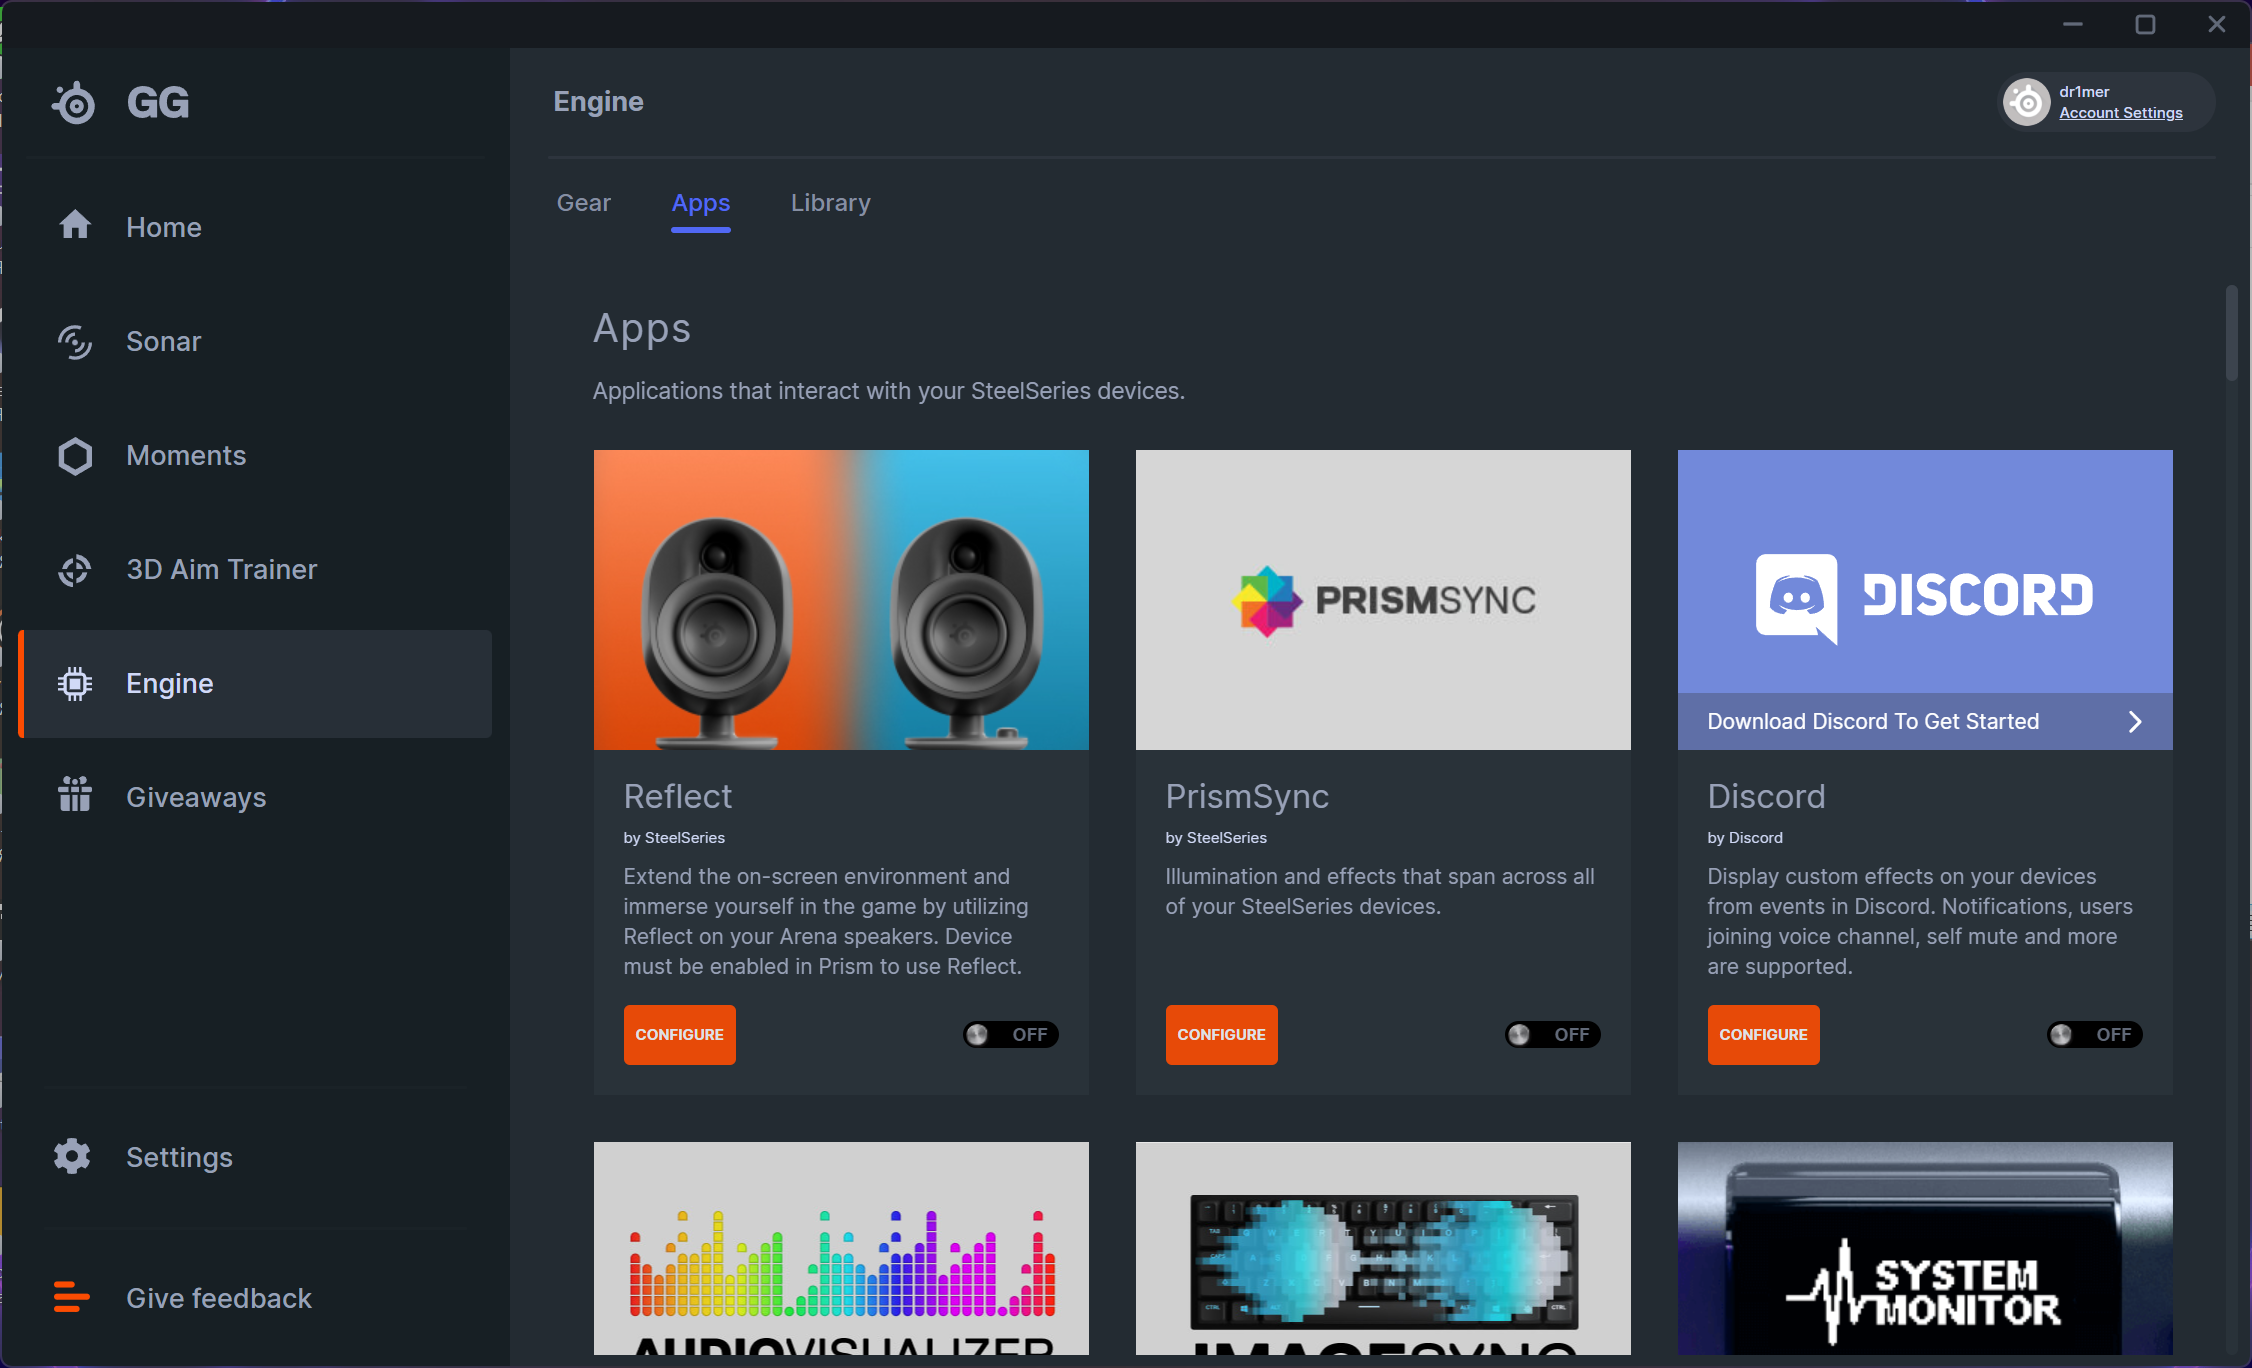Open the Account Settings link
The image size is (2252, 1368).
pos(2120,113)
